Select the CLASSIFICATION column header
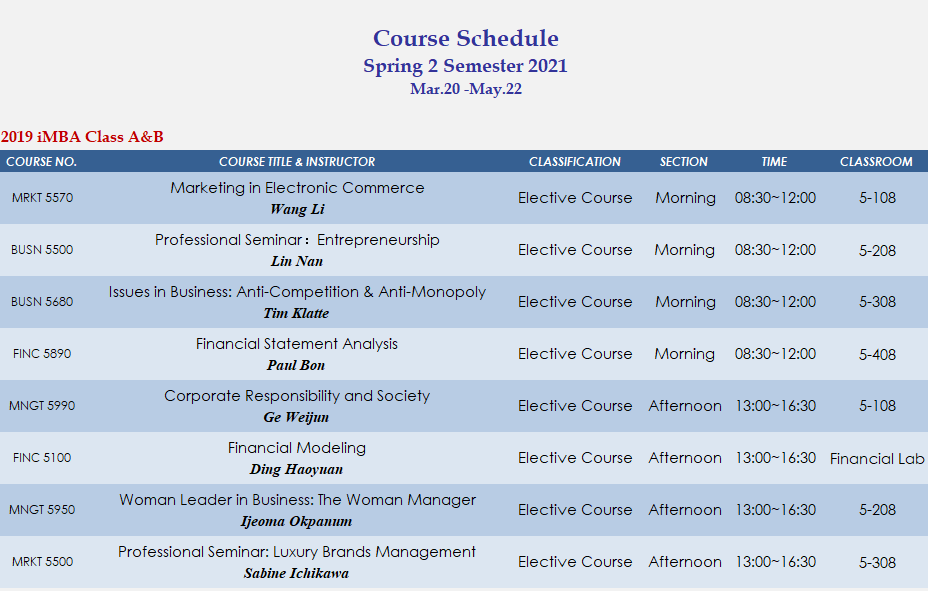928x591 pixels. point(575,162)
